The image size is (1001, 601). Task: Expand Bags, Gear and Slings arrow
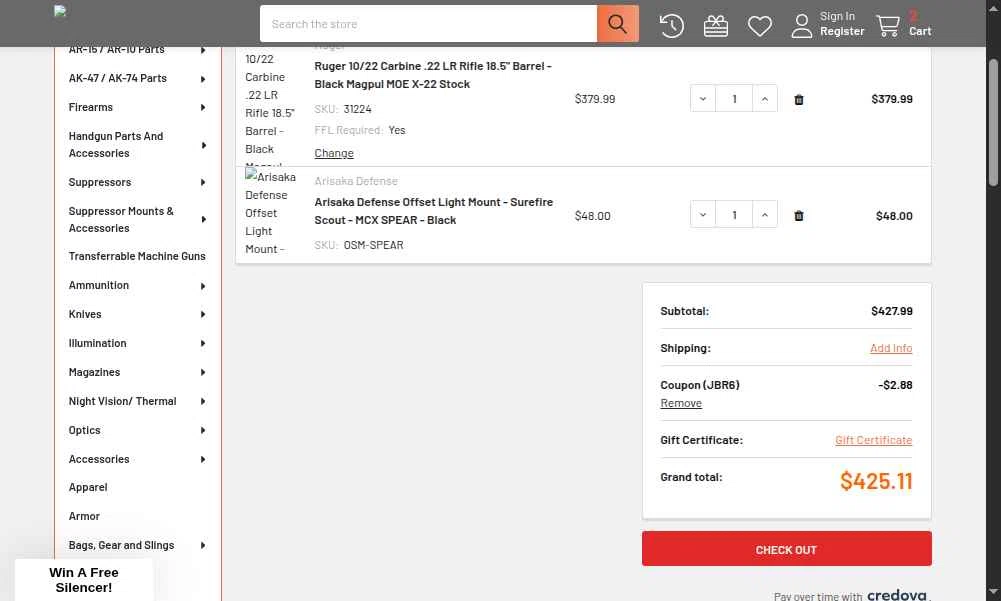[203, 545]
